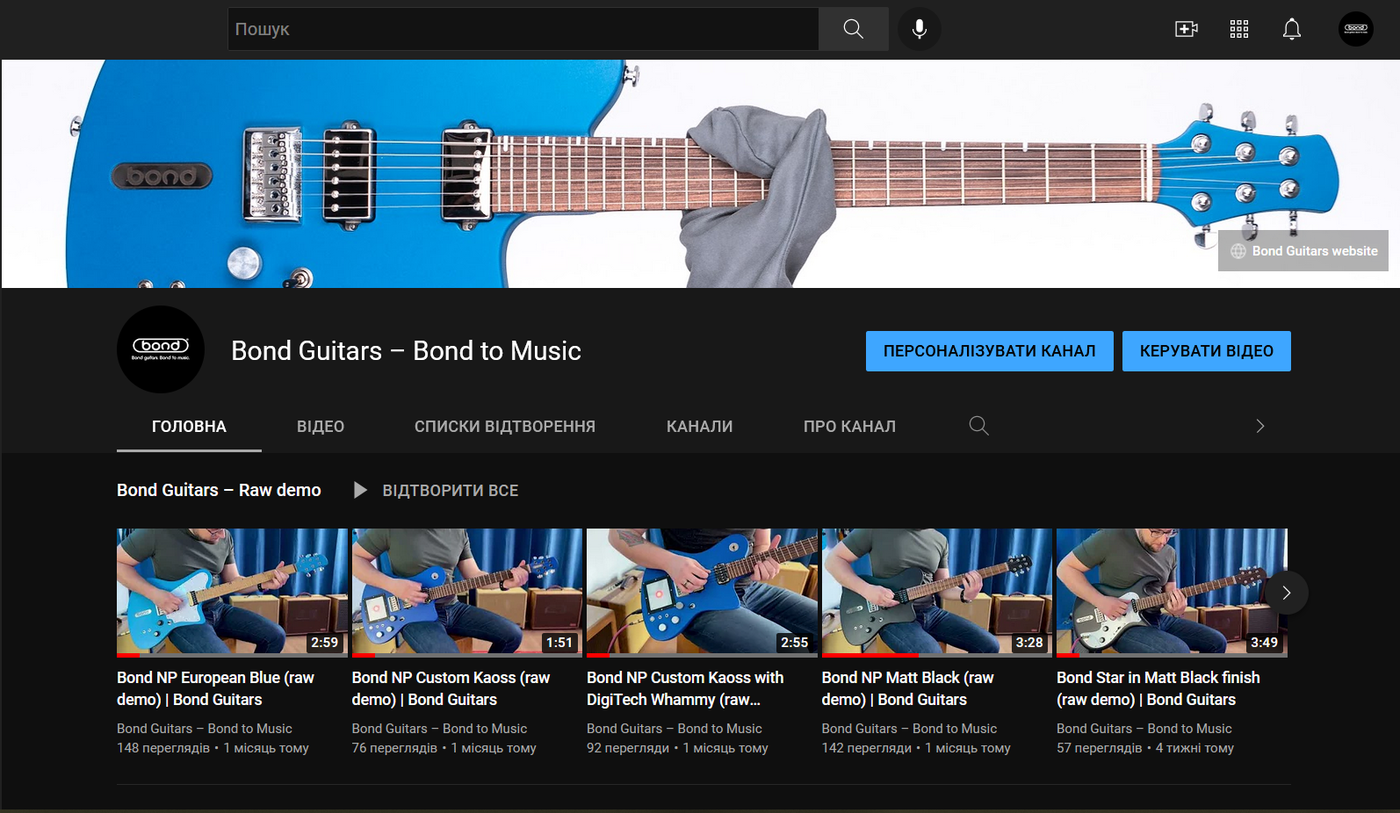Open the notifications bell
1400x813 pixels.
pos(1292,29)
